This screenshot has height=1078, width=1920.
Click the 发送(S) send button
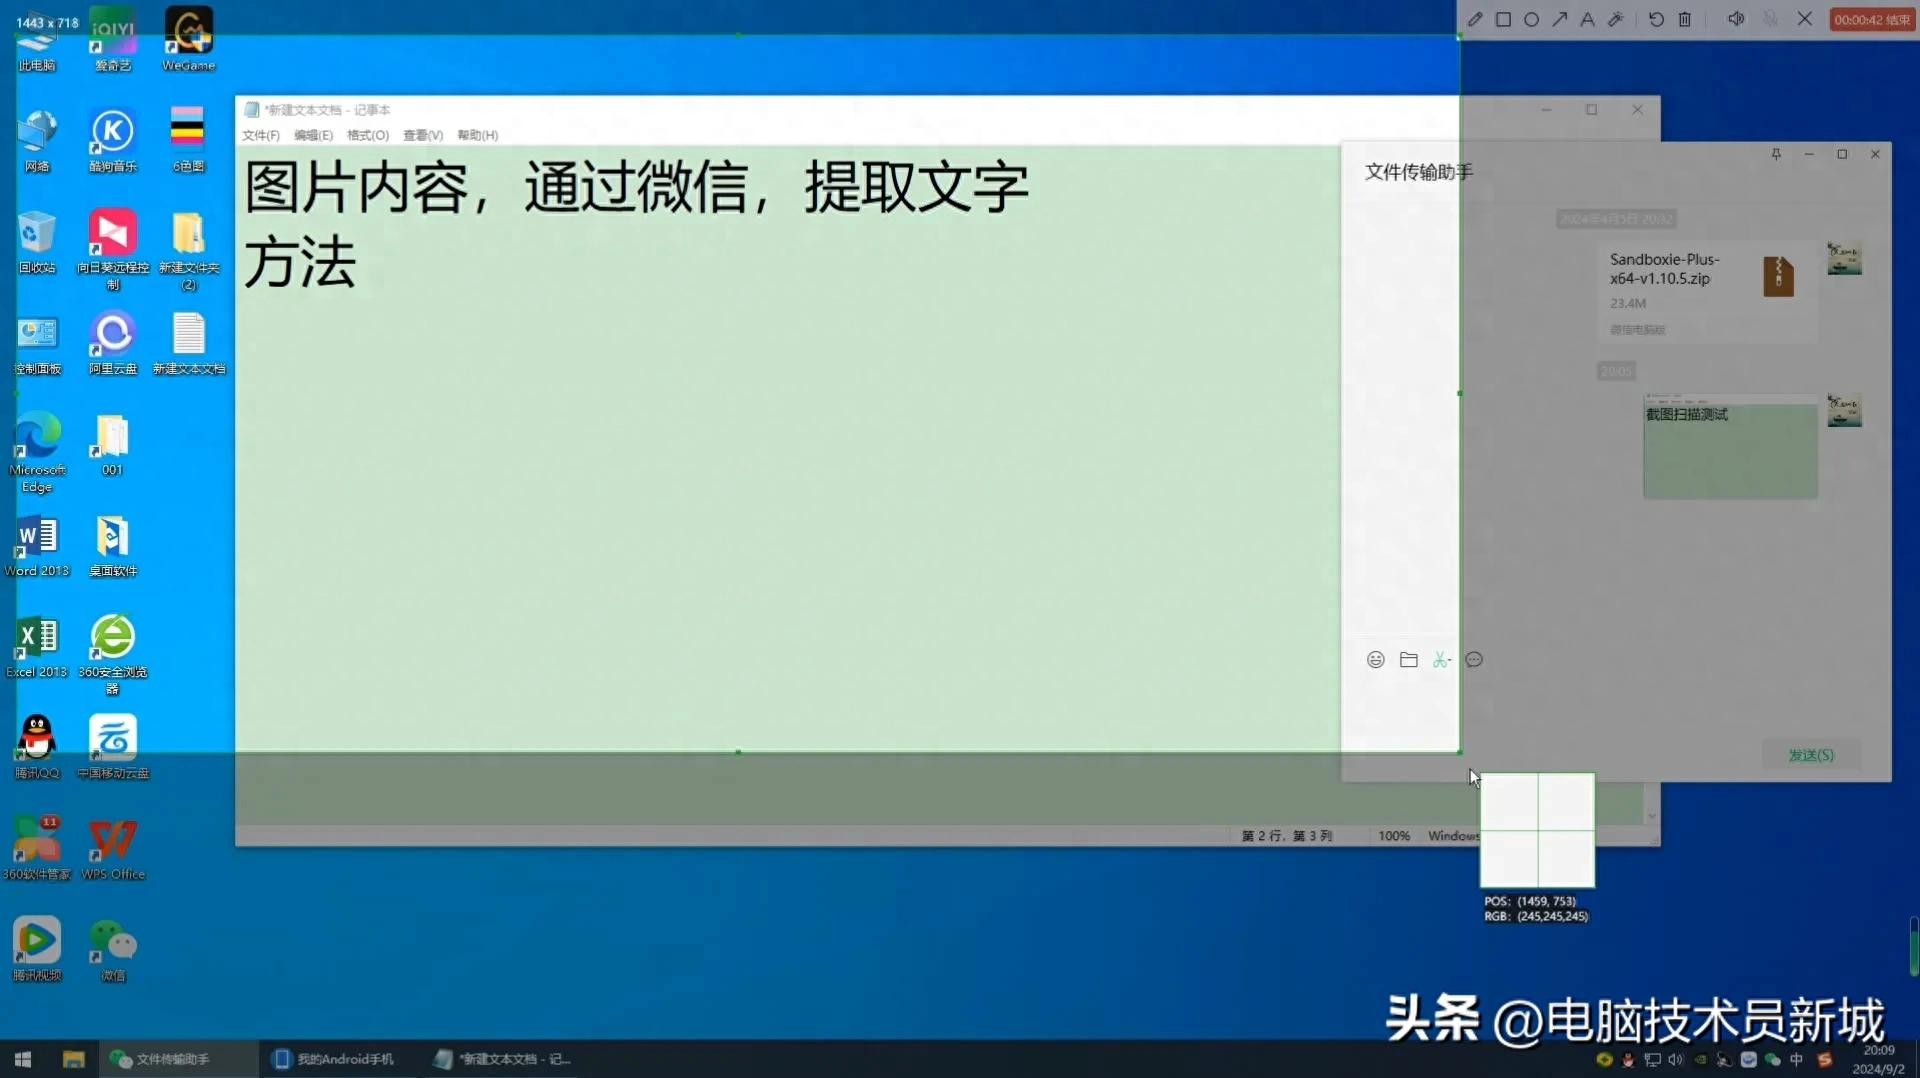pyautogui.click(x=1811, y=755)
